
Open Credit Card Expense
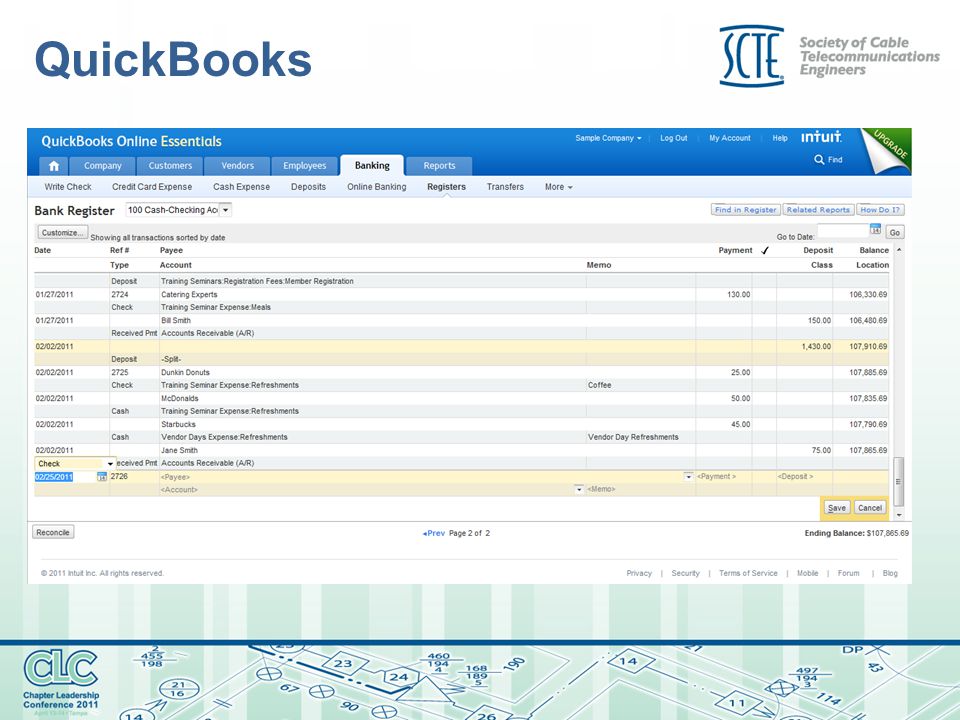pyautogui.click(x=152, y=187)
